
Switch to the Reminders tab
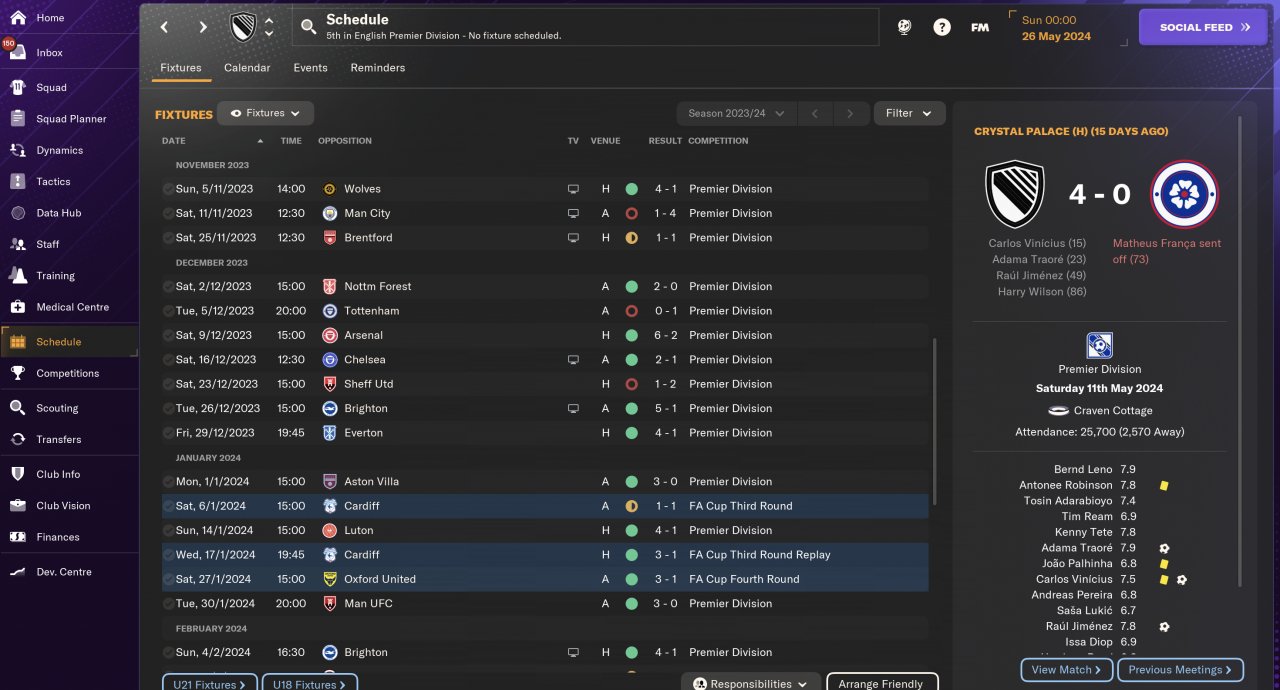point(377,68)
